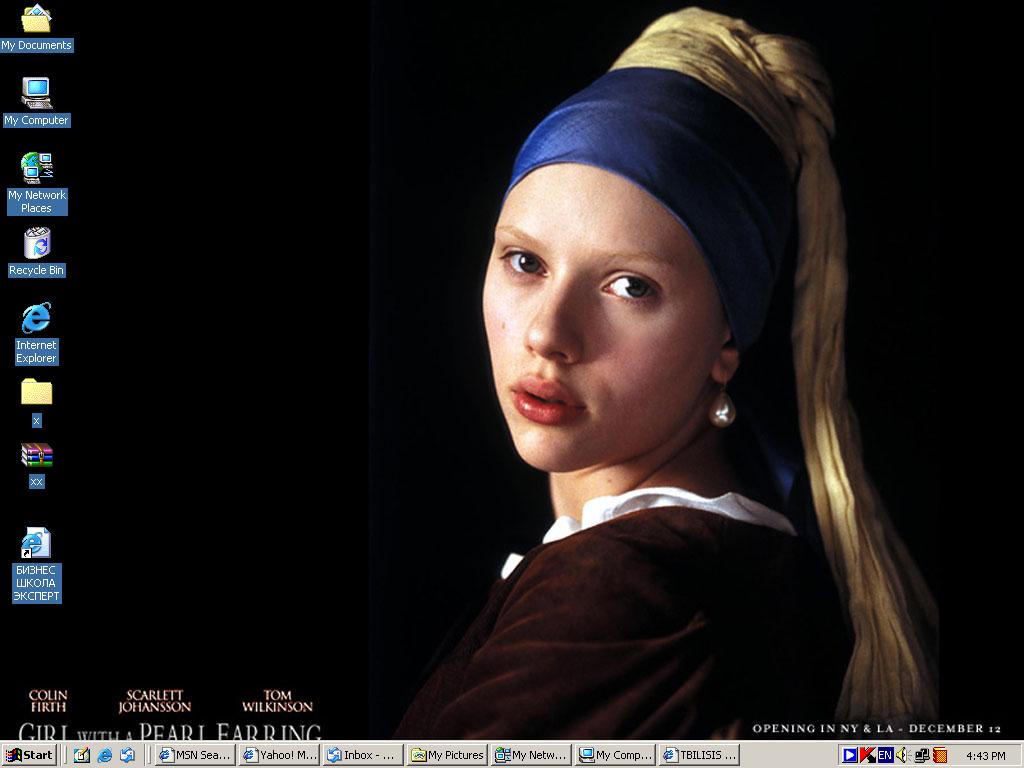This screenshot has height=768, width=1024.
Task: Click the Show Desktop quick launch icon
Action: coord(82,755)
